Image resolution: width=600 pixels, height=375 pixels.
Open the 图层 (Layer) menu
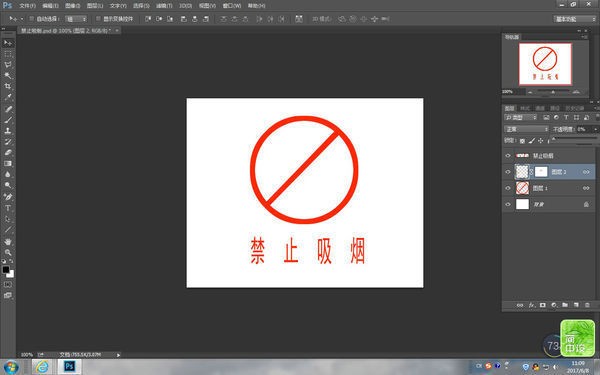(95, 6)
